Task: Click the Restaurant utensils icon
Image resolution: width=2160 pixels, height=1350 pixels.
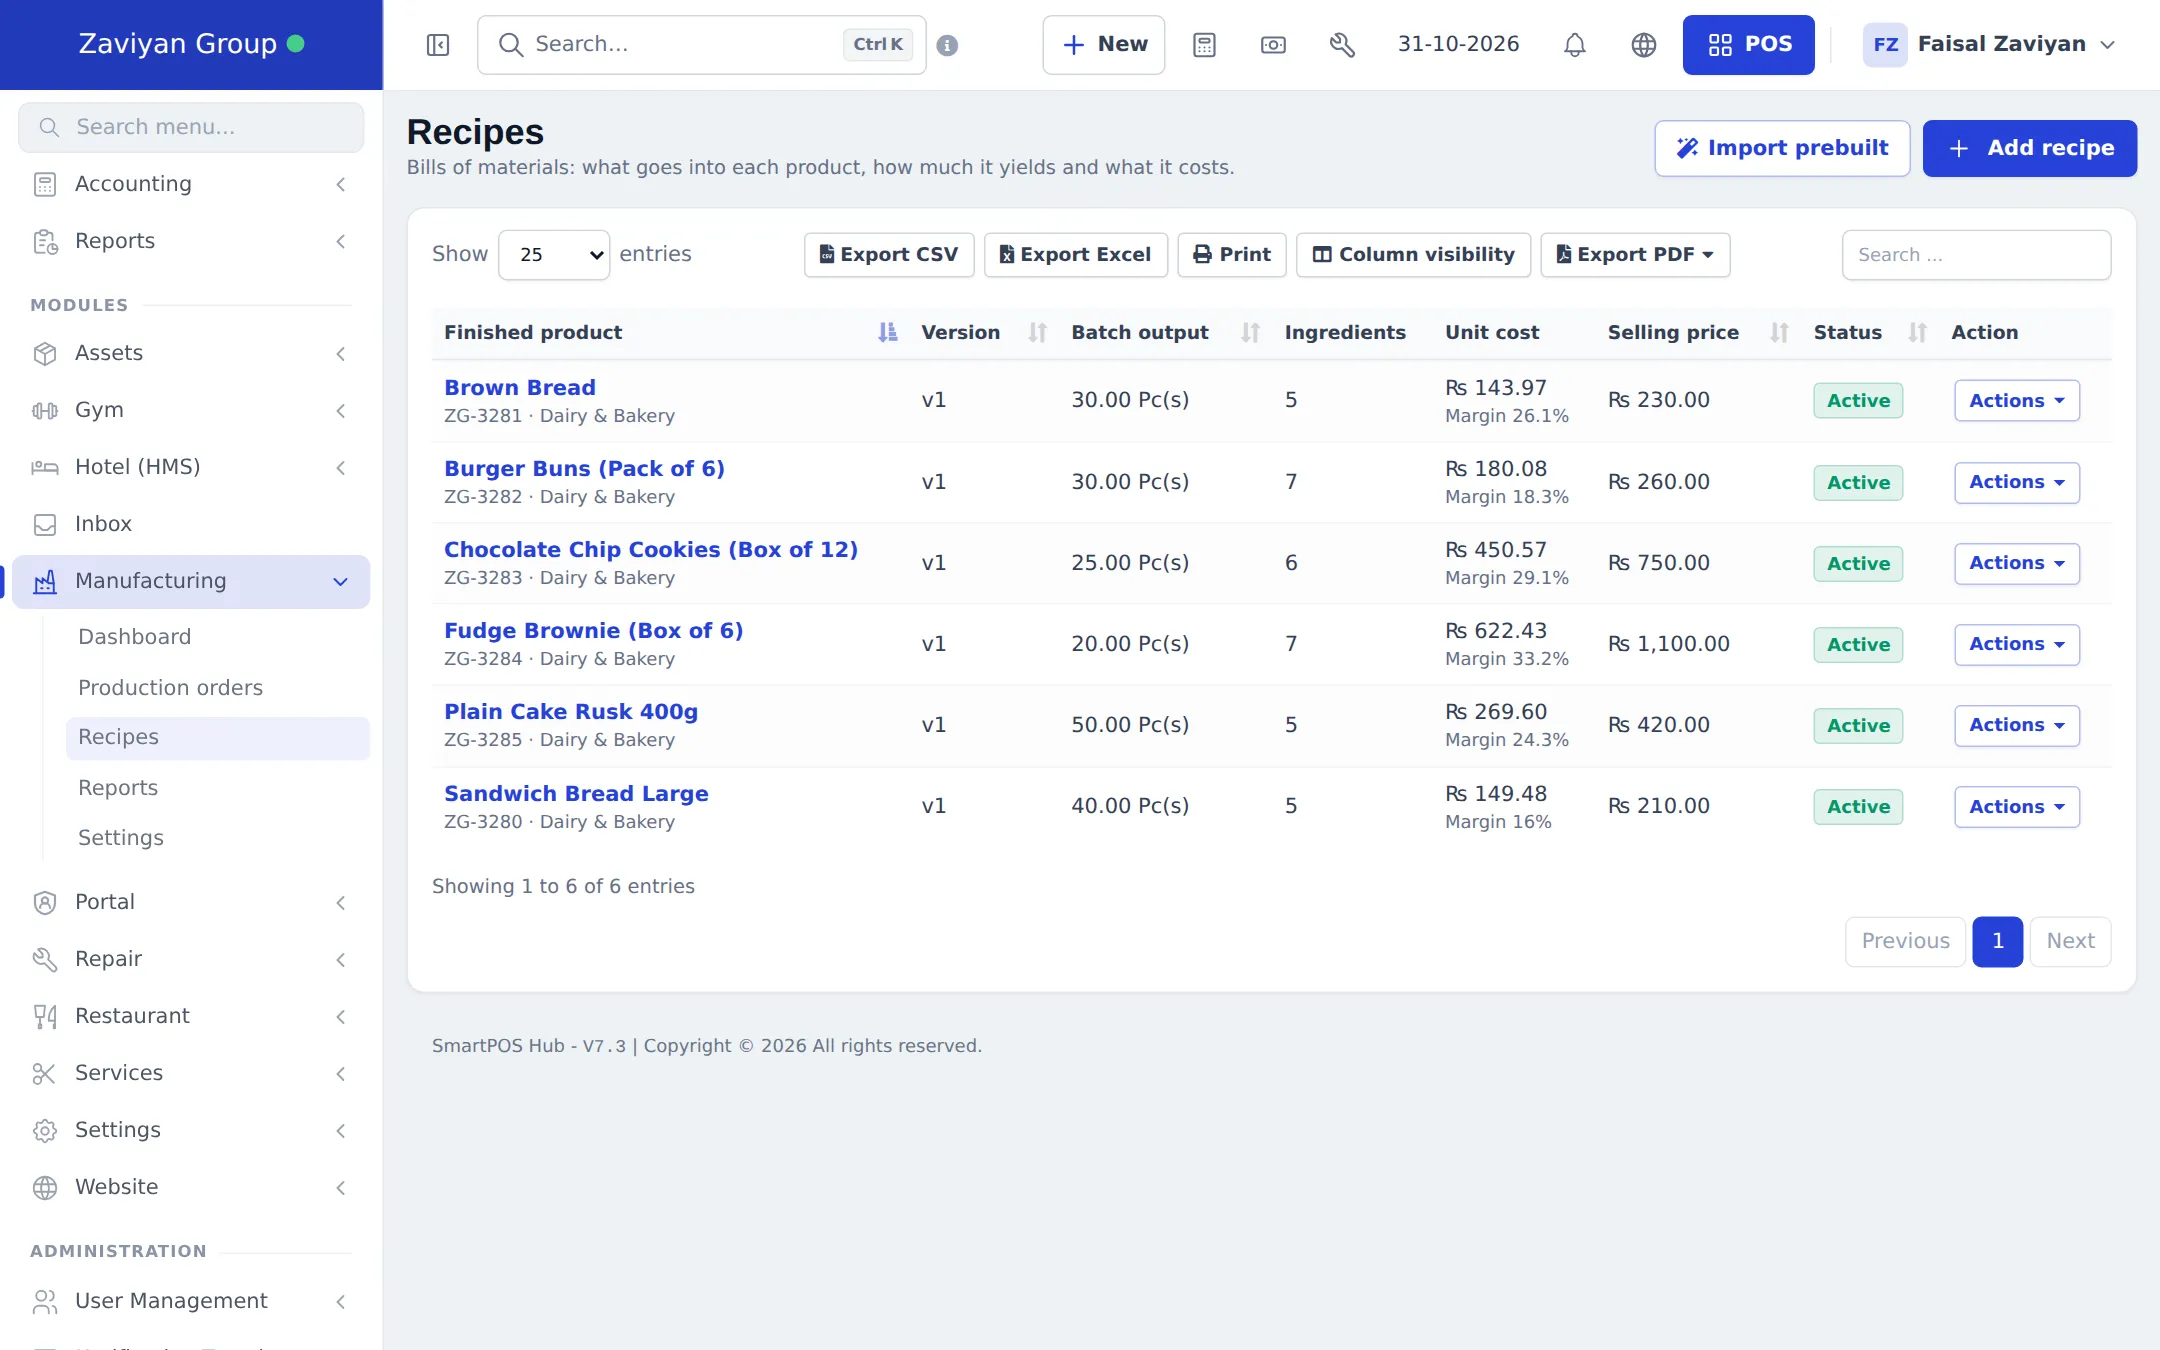Action: tap(45, 1016)
